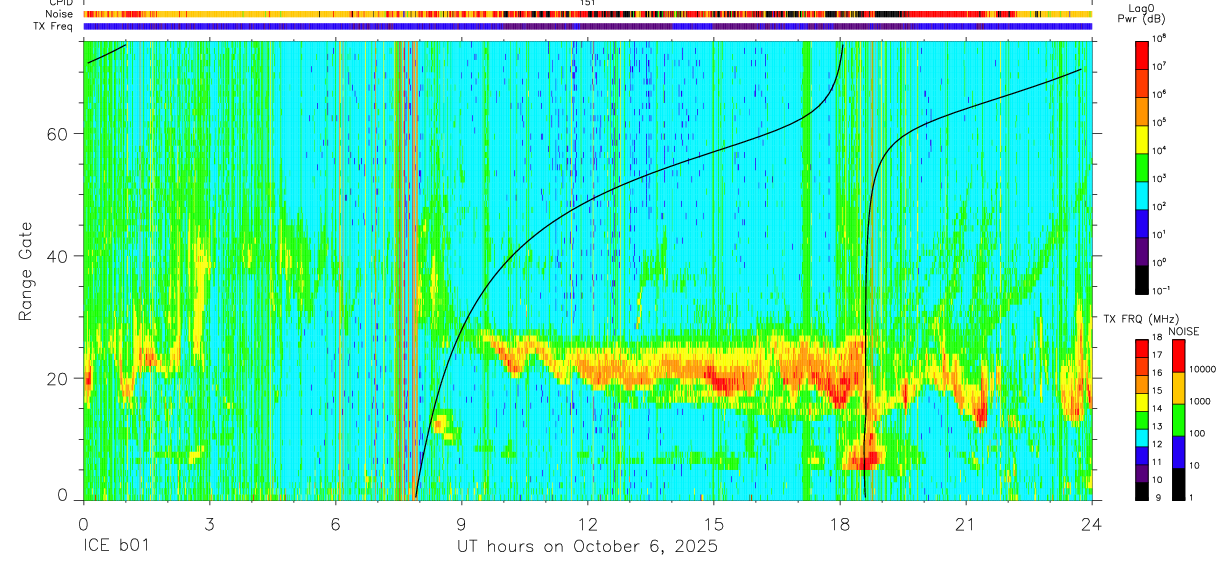Click the amber segment of NOISE color bar

[1178, 388]
